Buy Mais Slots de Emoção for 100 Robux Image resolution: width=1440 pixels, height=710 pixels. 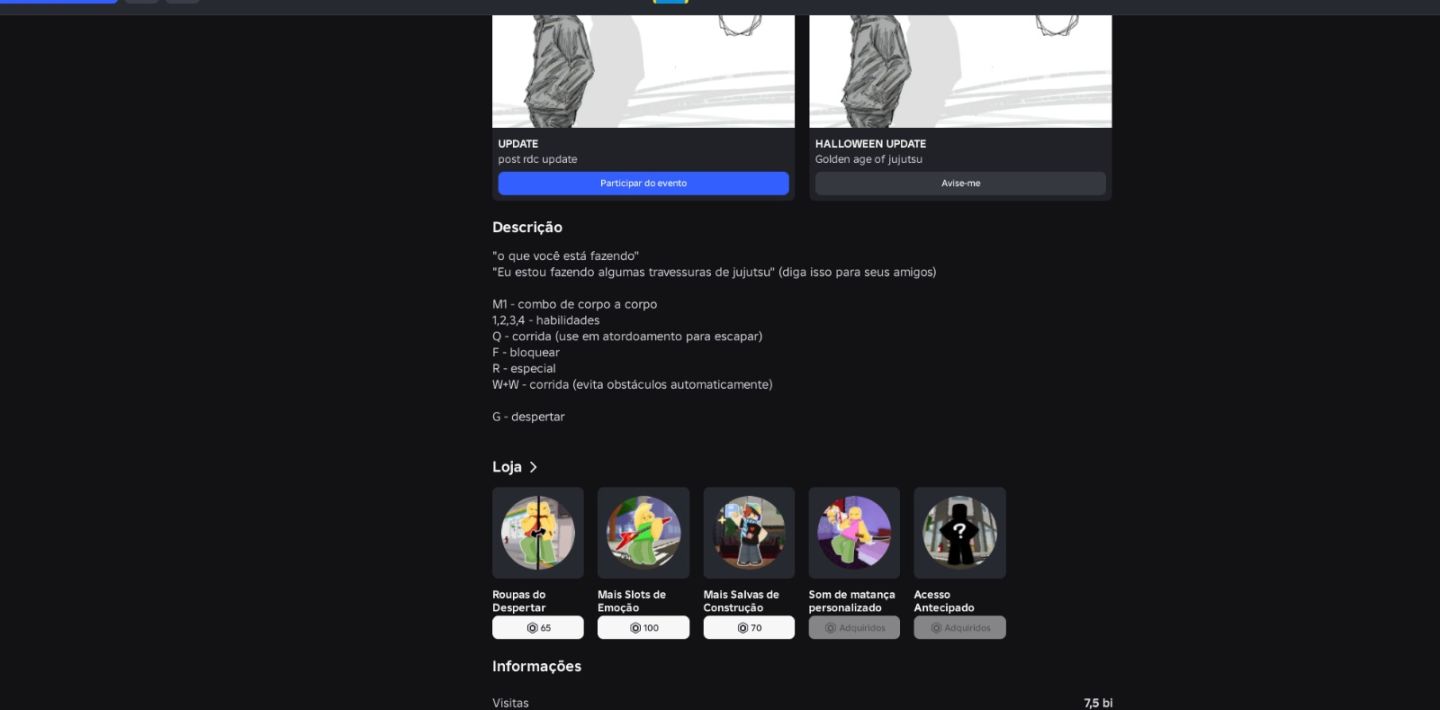pos(643,628)
